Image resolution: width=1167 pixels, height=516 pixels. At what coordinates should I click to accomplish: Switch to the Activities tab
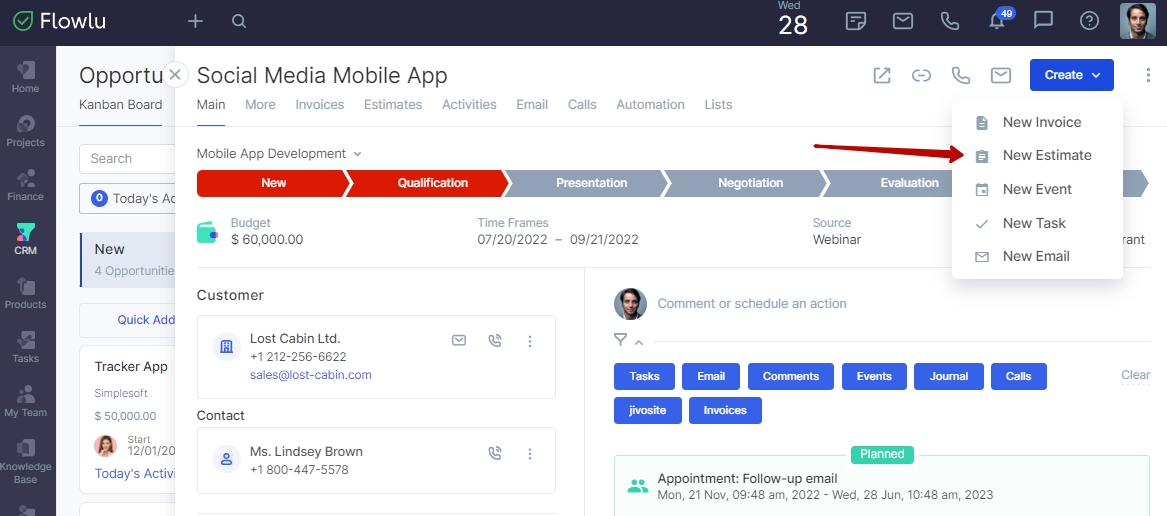[469, 105]
